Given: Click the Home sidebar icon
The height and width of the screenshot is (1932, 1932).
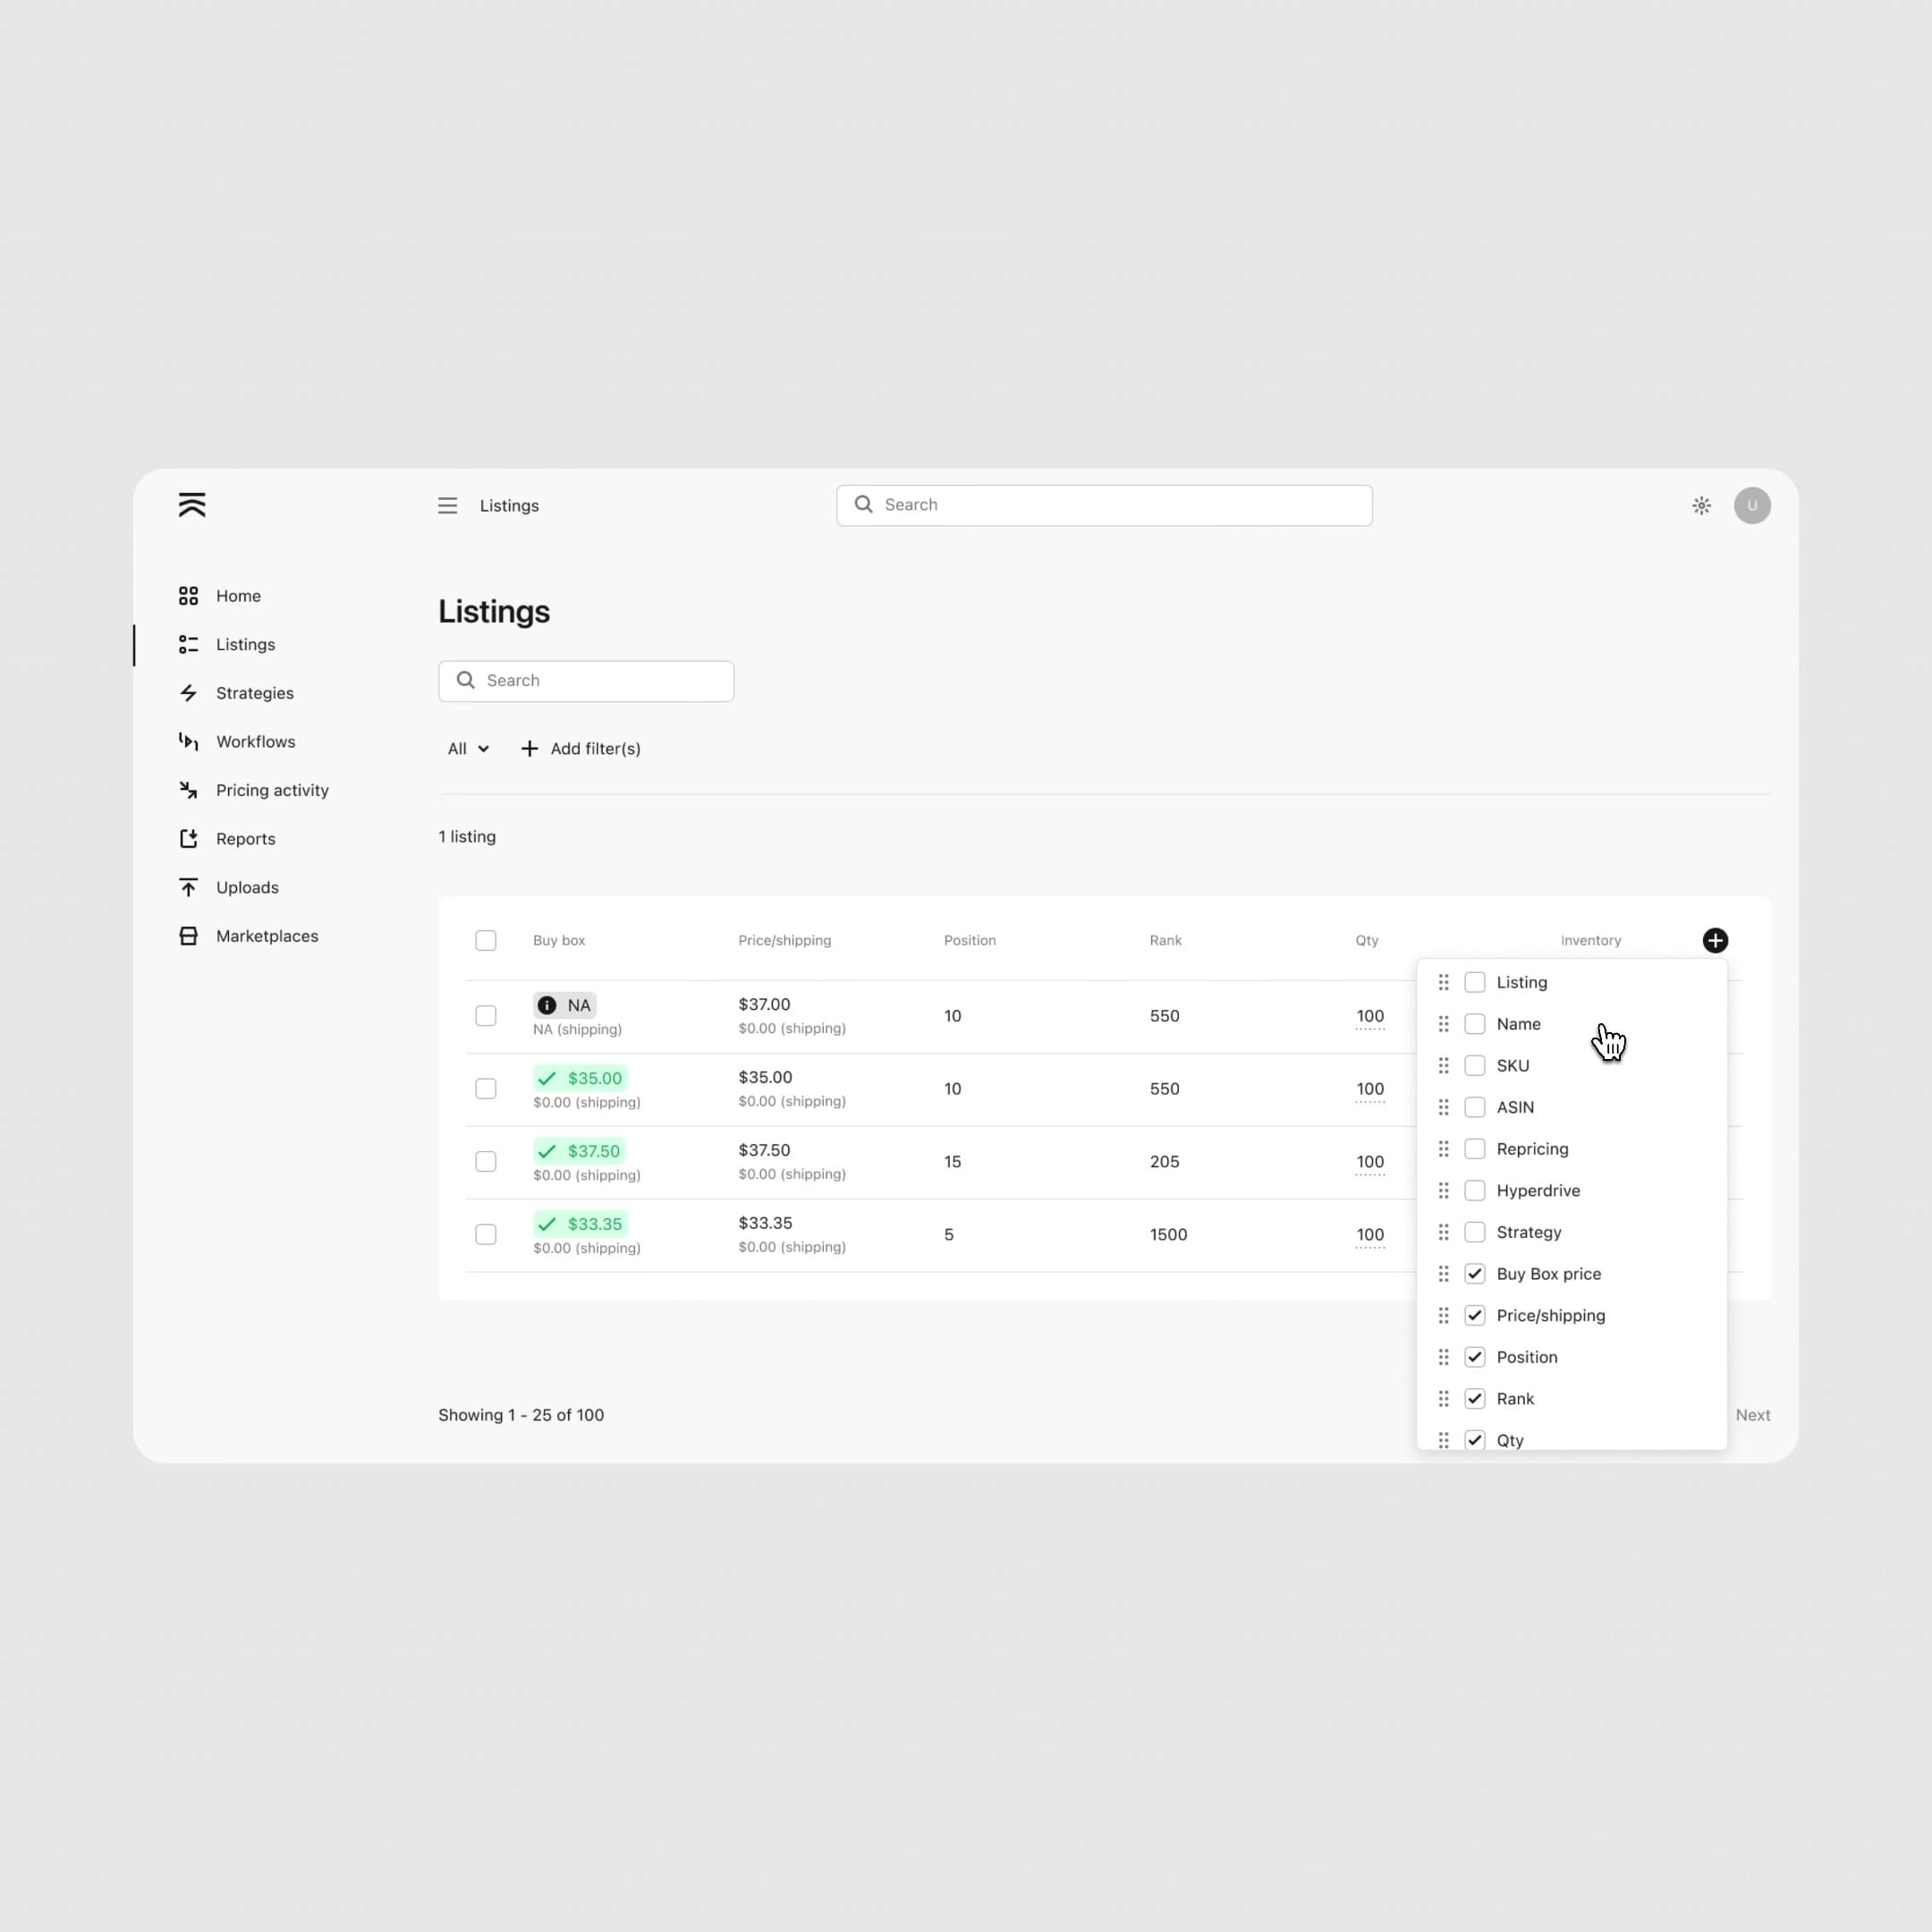Looking at the screenshot, I should point(190,597).
